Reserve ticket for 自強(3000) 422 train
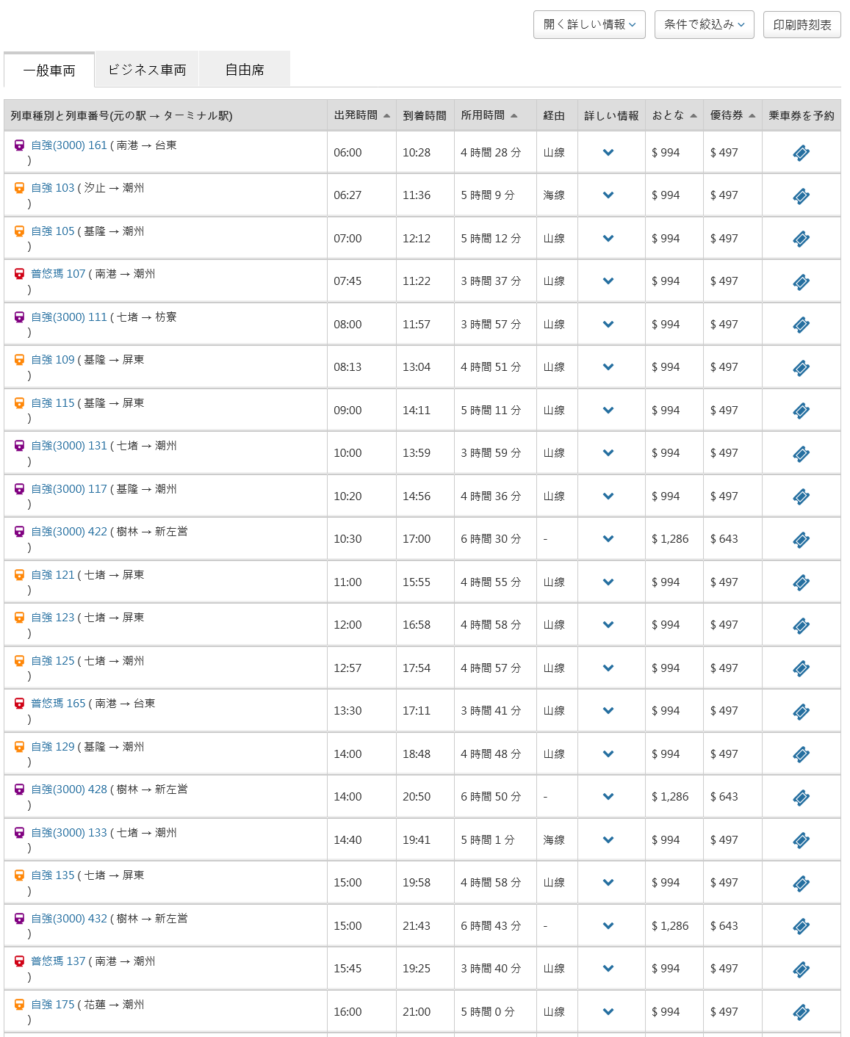850x1037 pixels. coord(800,540)
